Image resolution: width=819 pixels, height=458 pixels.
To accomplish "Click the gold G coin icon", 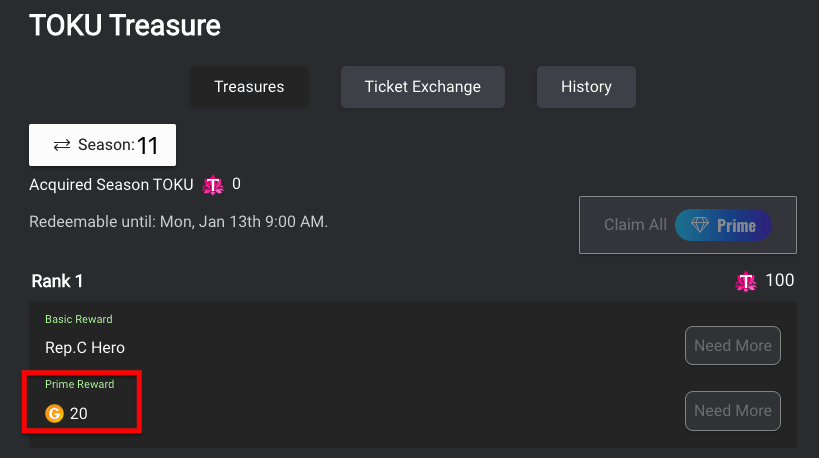I will 54,413.
